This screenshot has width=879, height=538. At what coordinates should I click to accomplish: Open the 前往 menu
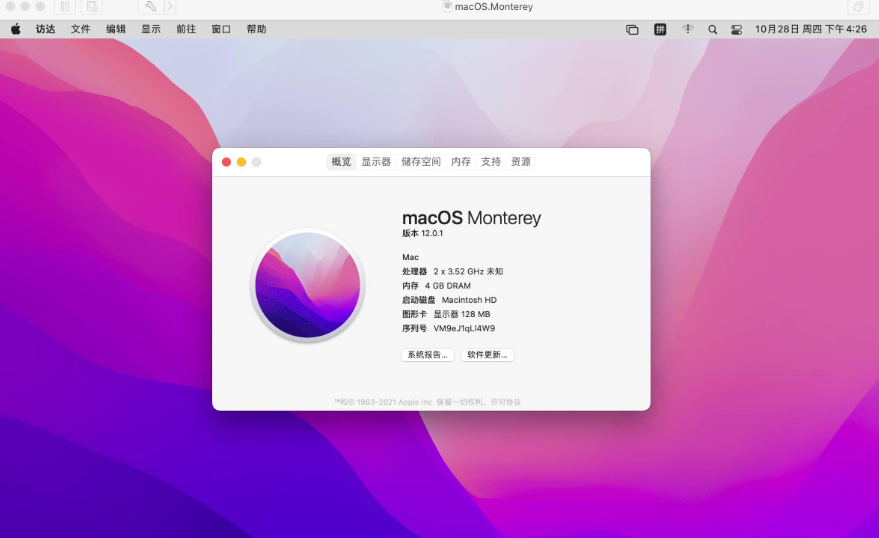pos(186,29)
